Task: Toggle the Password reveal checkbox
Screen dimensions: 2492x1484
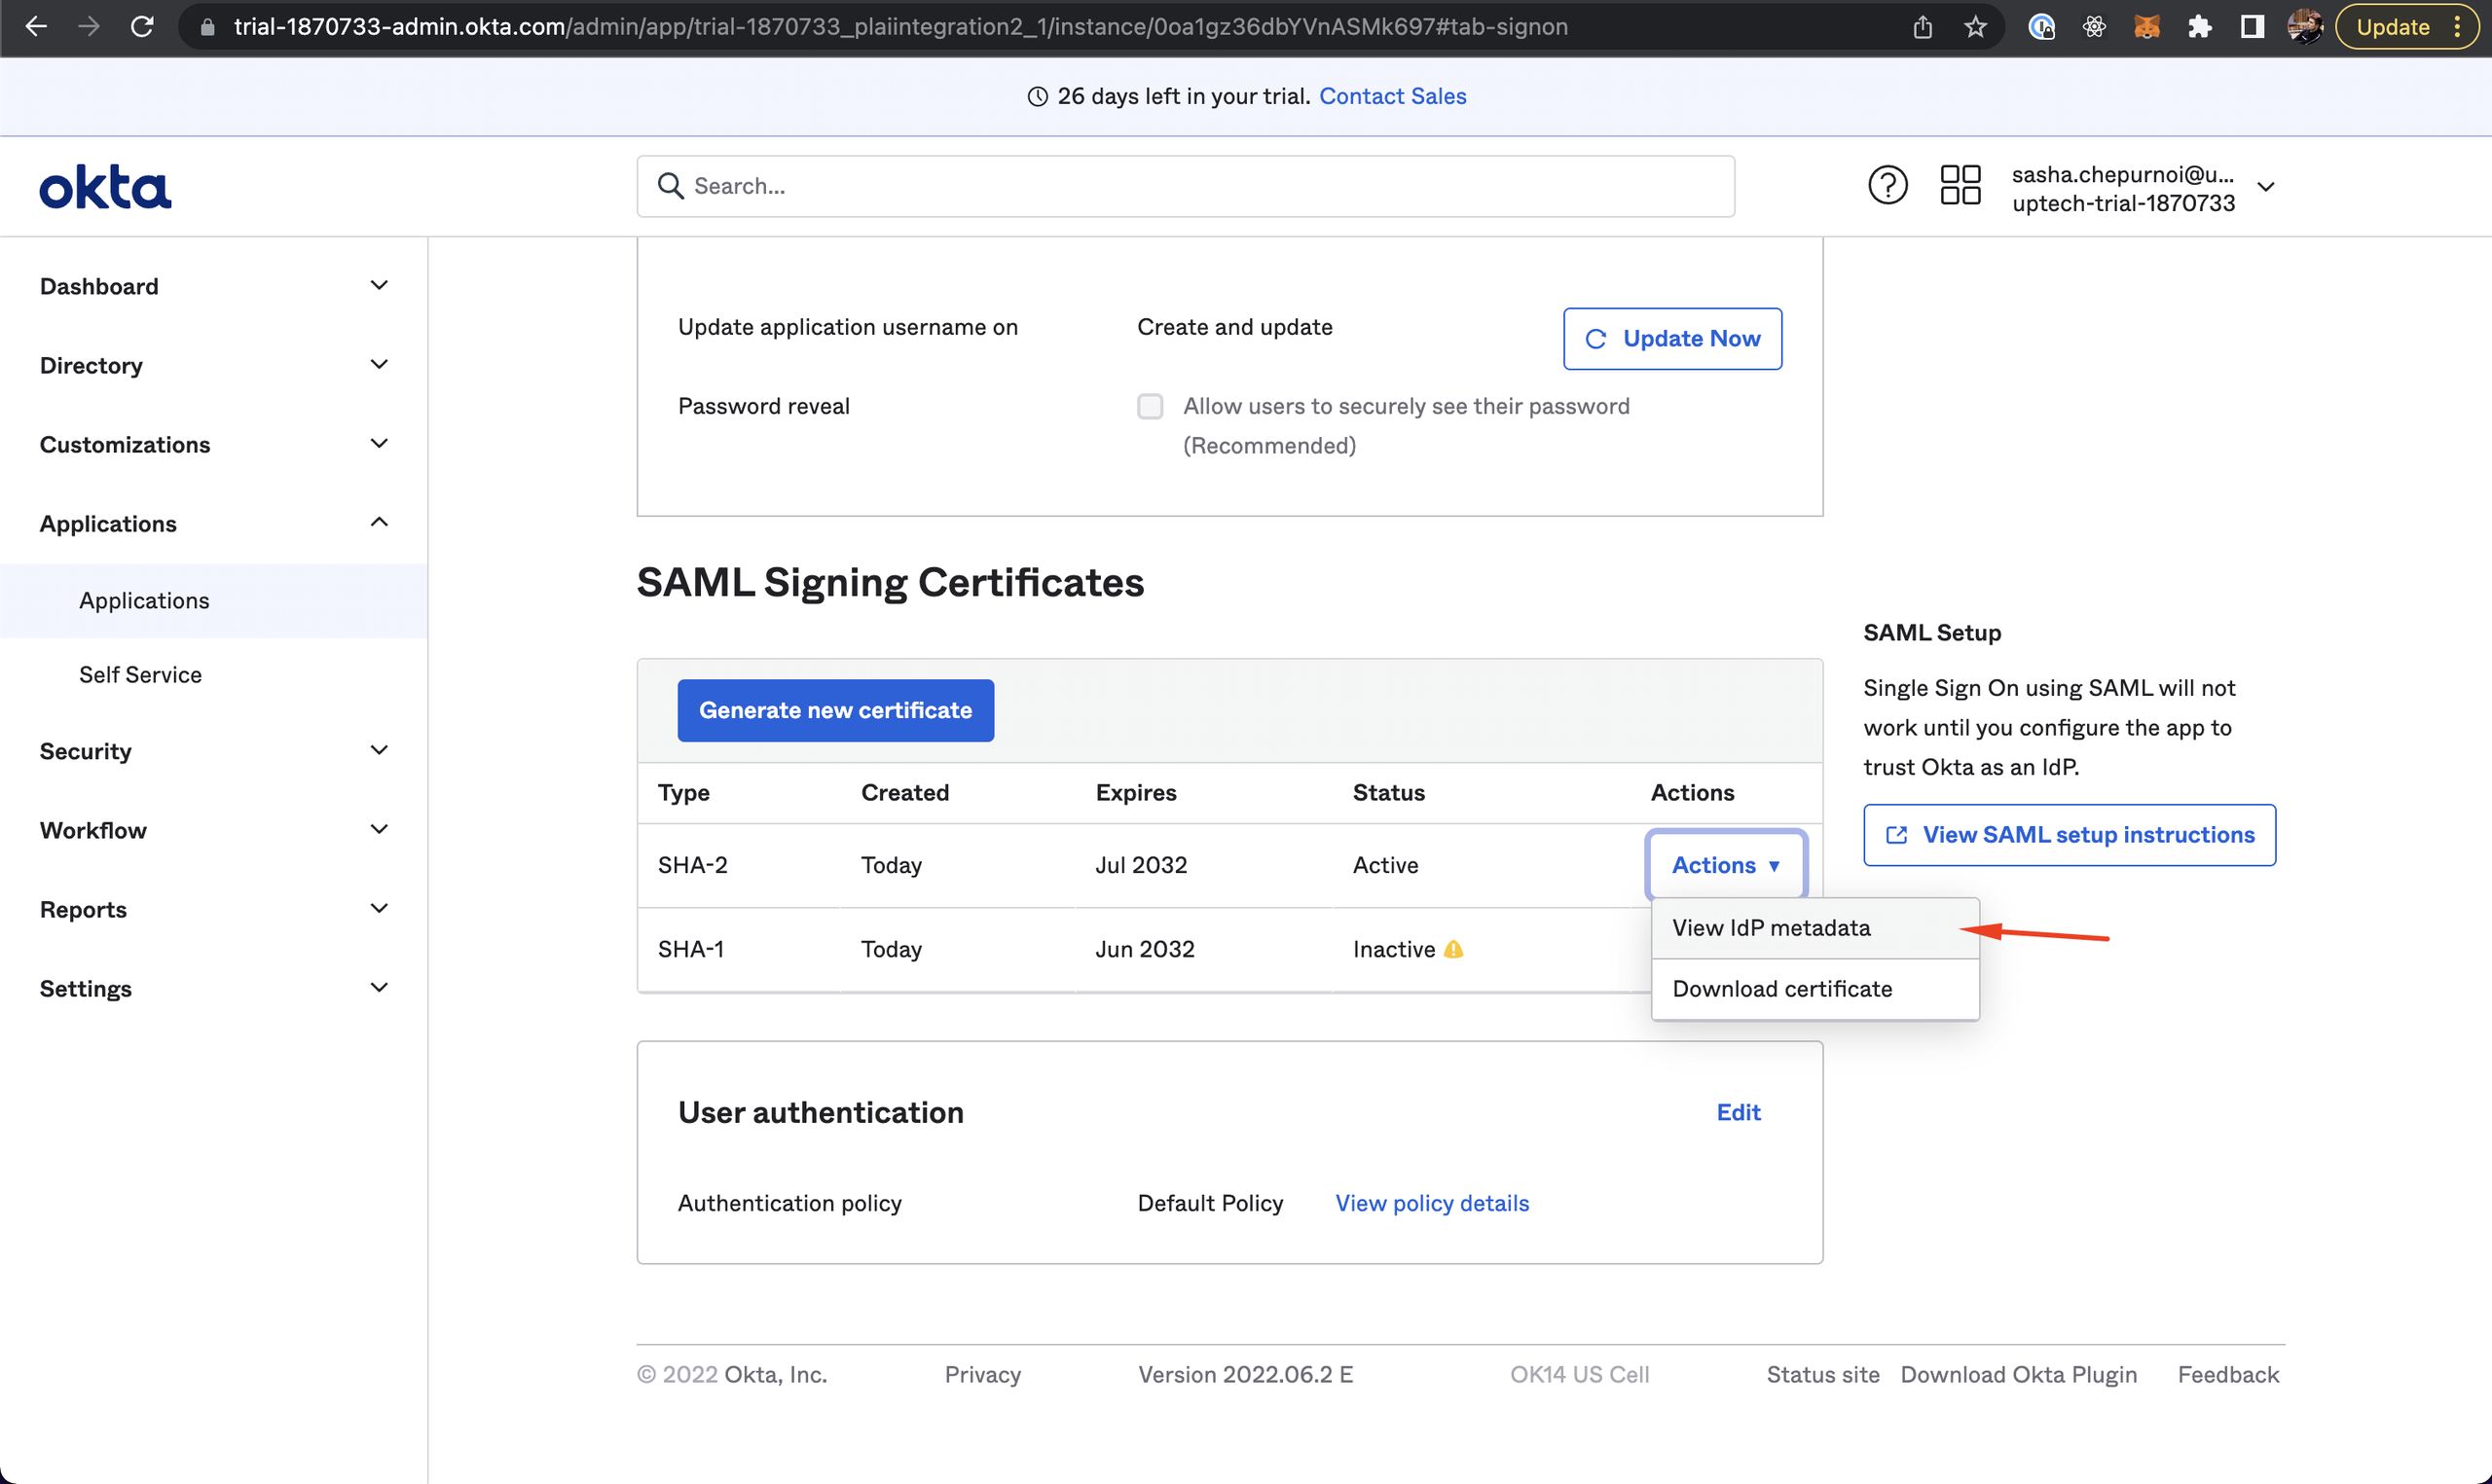Action: pyautogui.click(x=1150, y=406)
